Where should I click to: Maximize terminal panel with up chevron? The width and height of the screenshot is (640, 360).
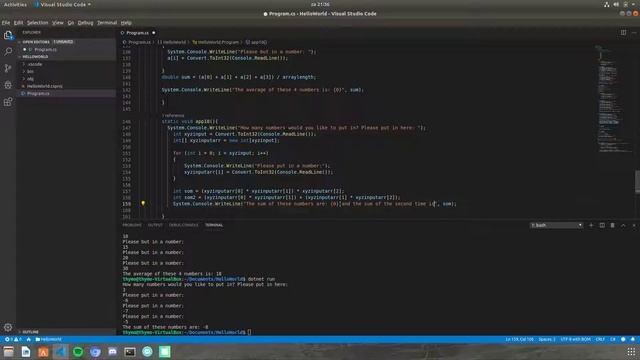click(623, 225)
